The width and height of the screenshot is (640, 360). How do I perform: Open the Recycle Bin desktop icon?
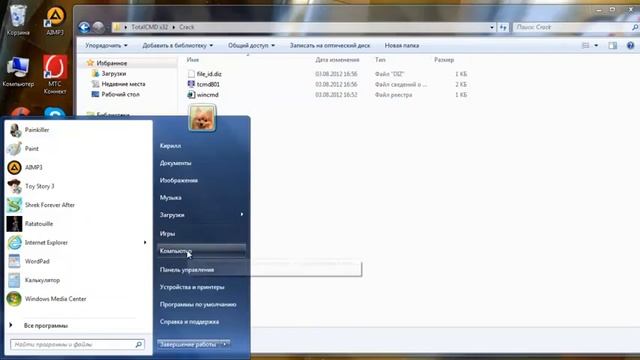(x=18, y=20)
